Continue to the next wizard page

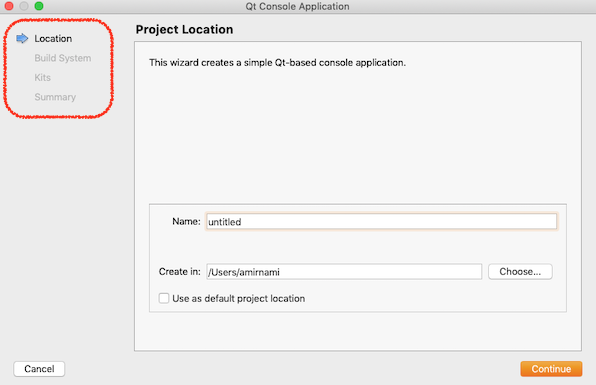[551, 369]
